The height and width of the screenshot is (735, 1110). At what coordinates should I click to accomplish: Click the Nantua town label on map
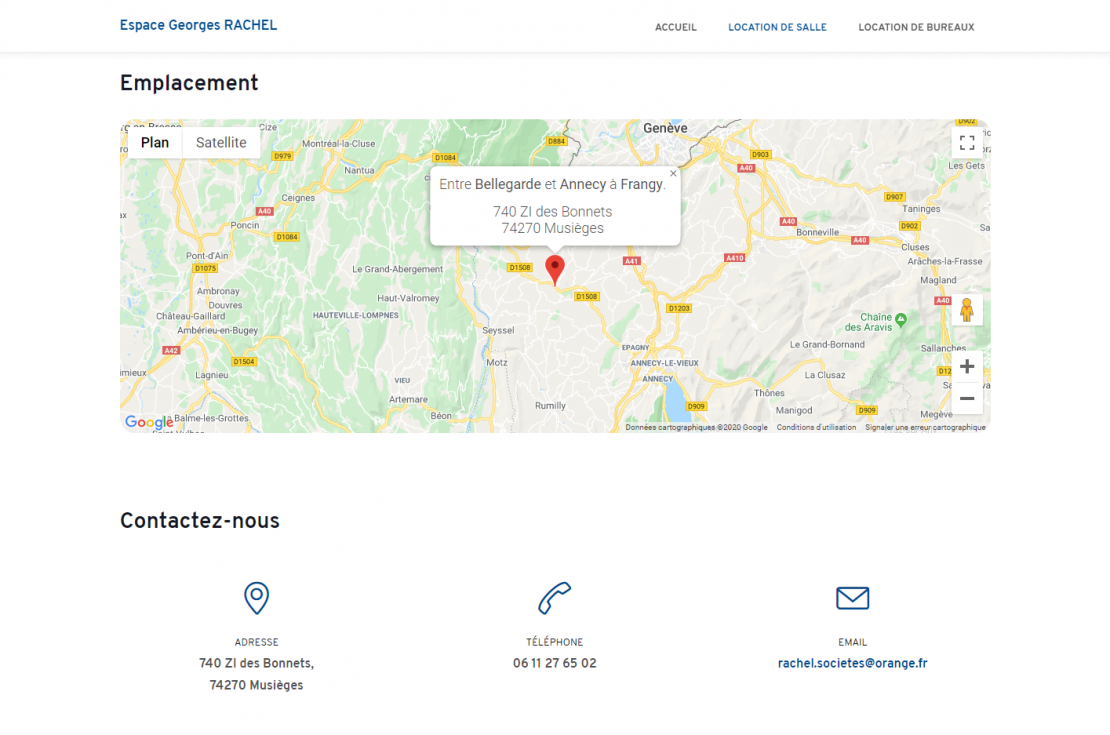(x=359, y=170)
